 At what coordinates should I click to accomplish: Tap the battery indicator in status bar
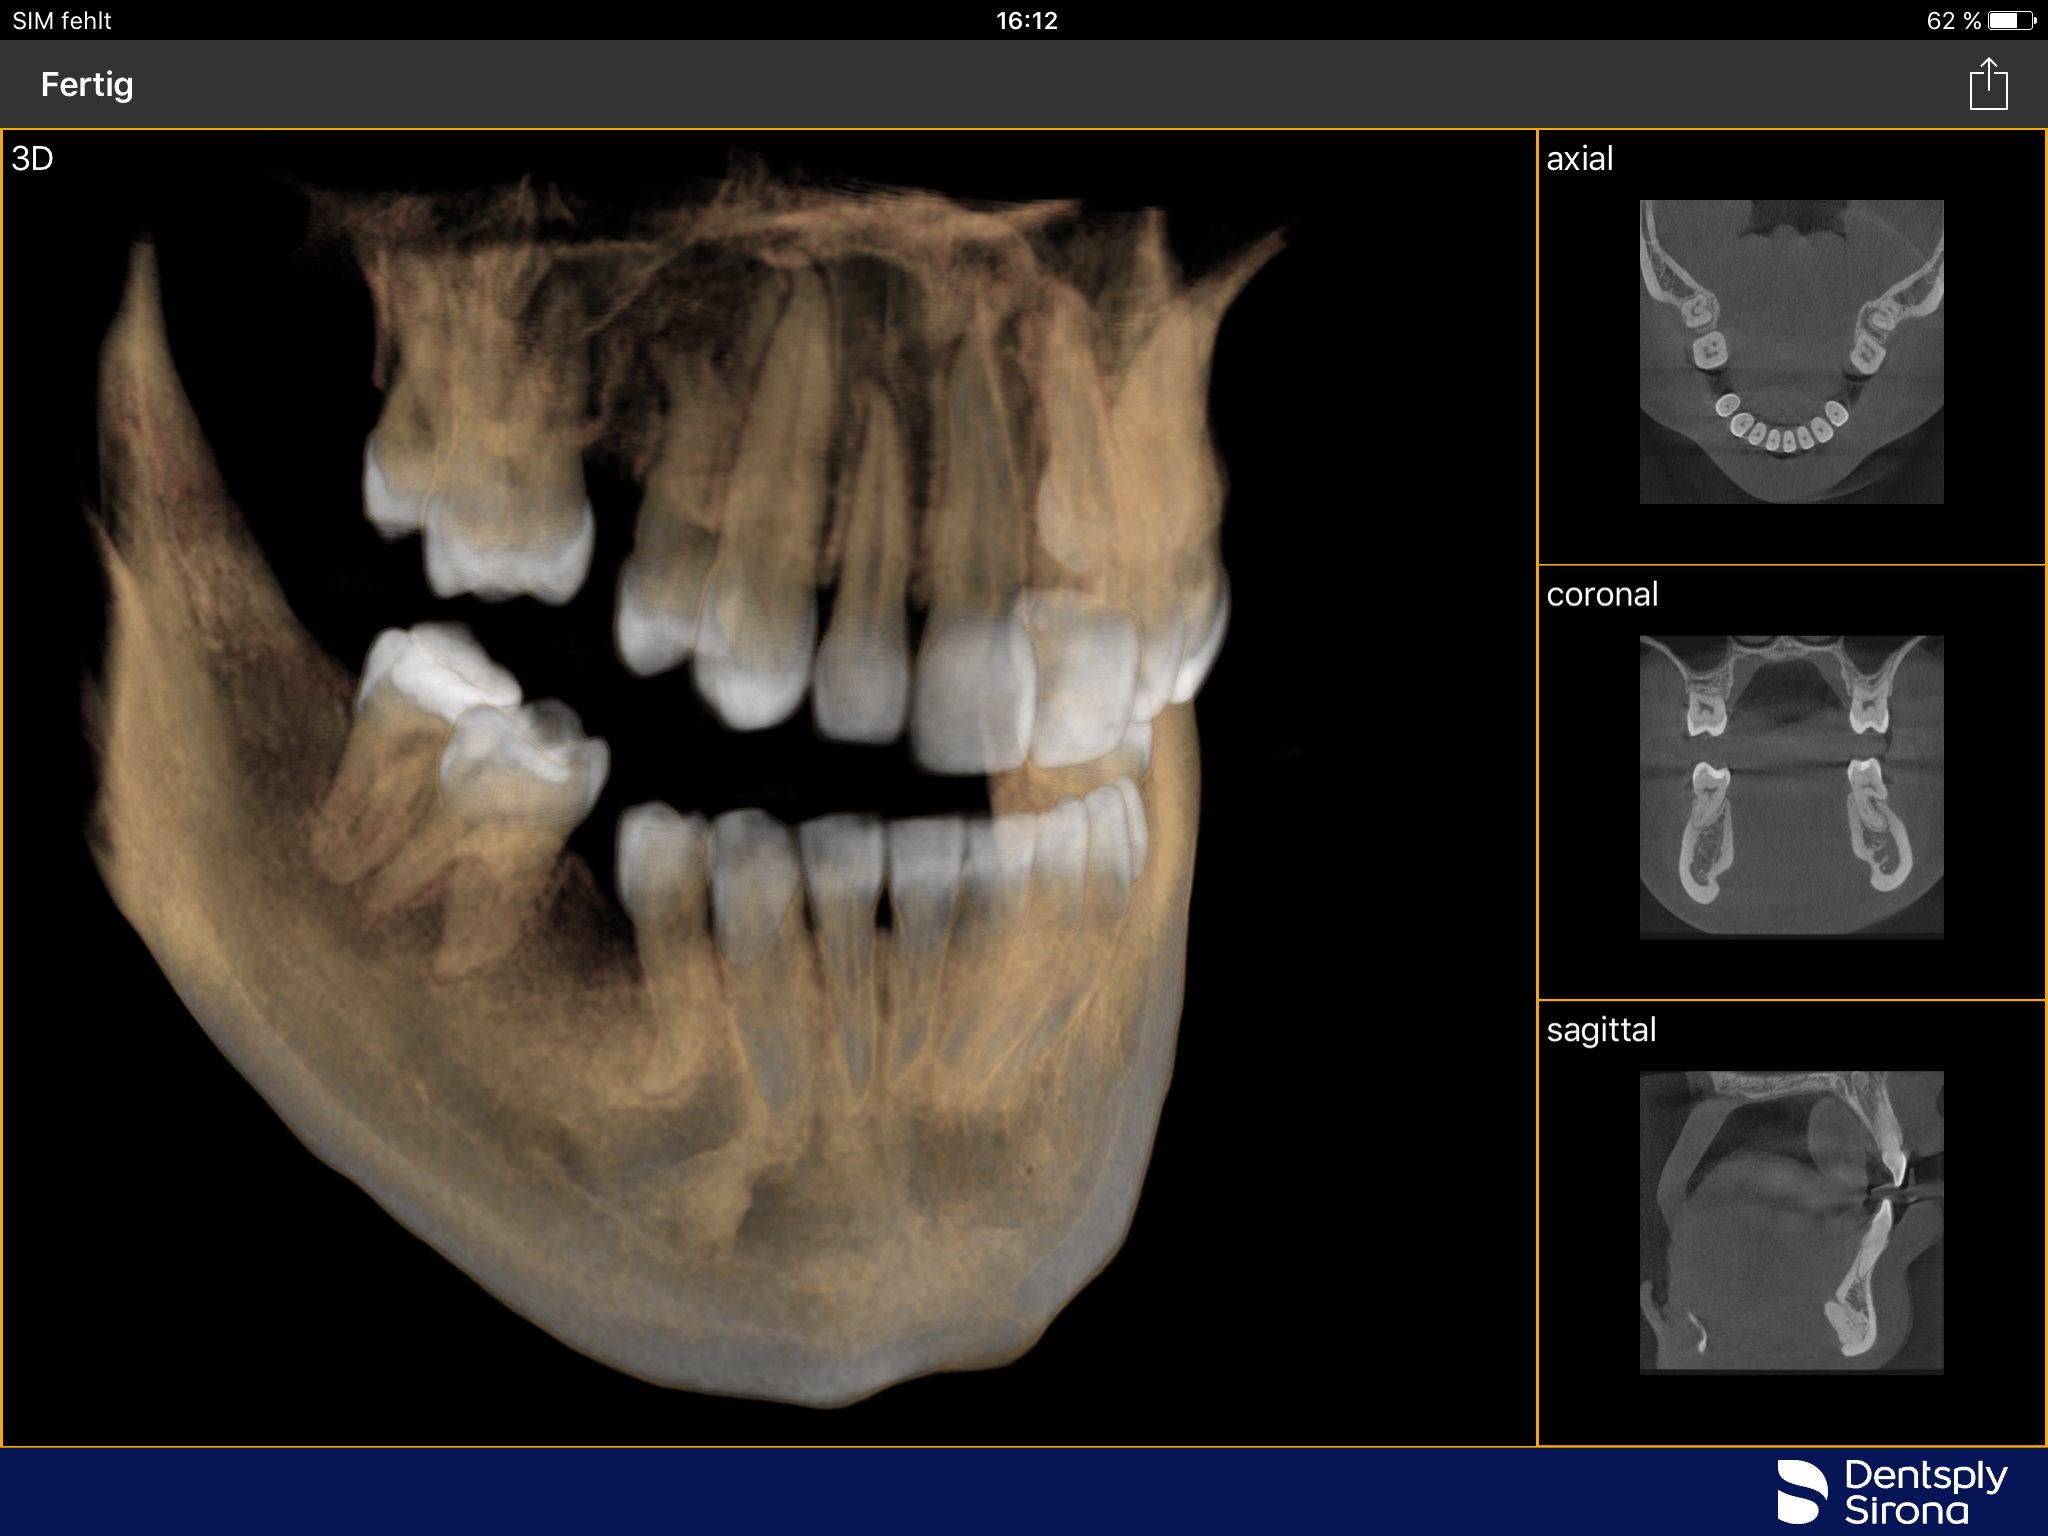(2012, 20)
